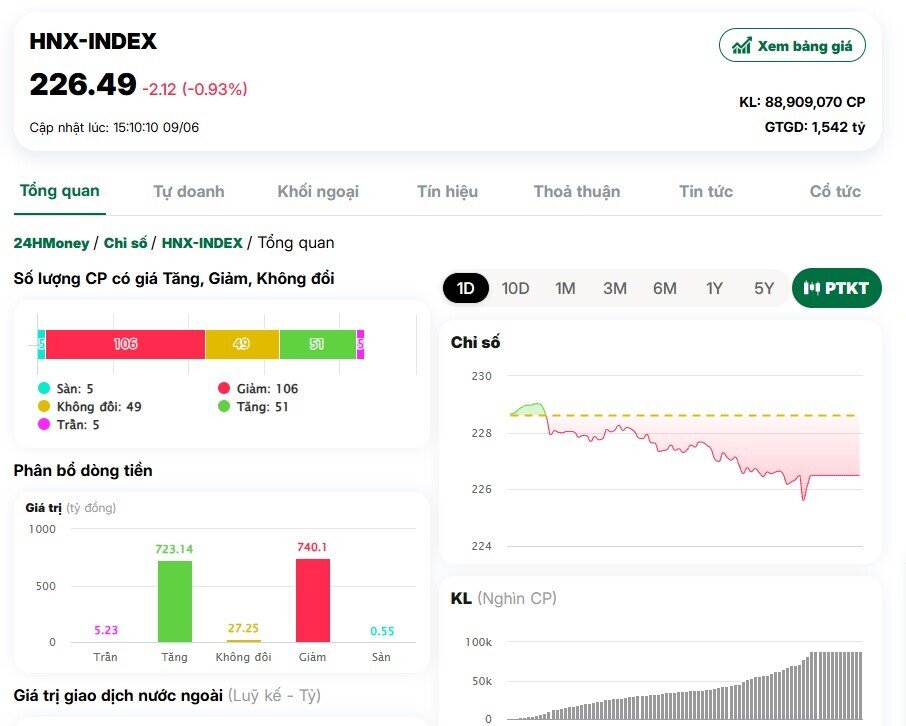The width and height of the screenshot is (906, 726).
Task: Toggle the Không đổi: 49 legend dot
Action: pos(44,406)
